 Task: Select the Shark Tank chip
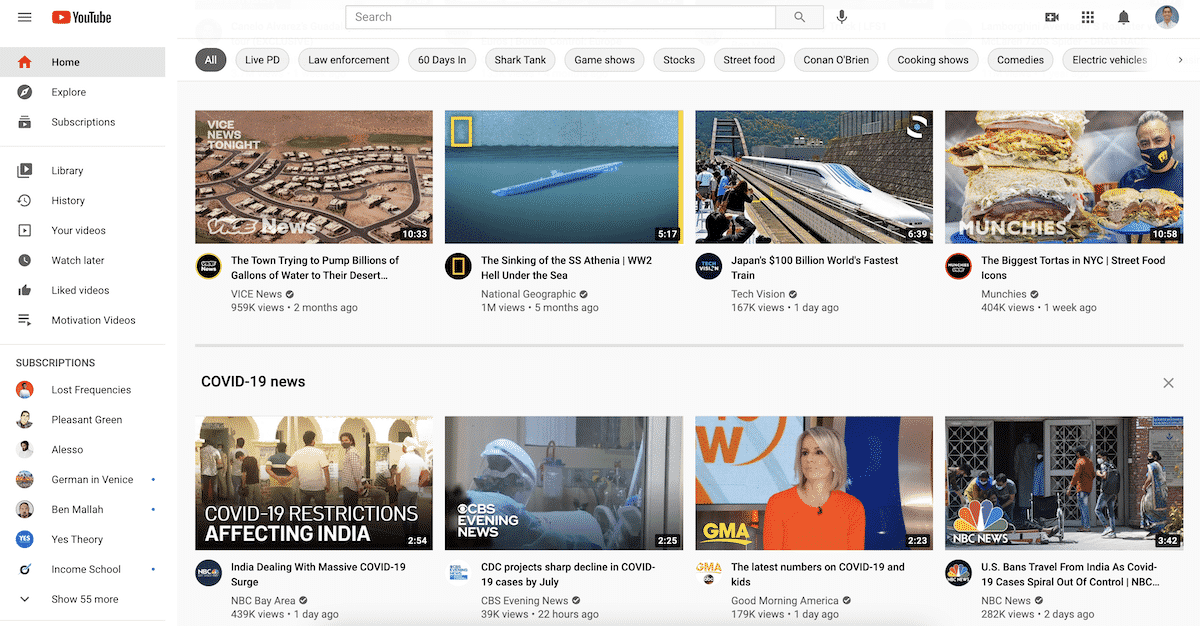[520, 60]
